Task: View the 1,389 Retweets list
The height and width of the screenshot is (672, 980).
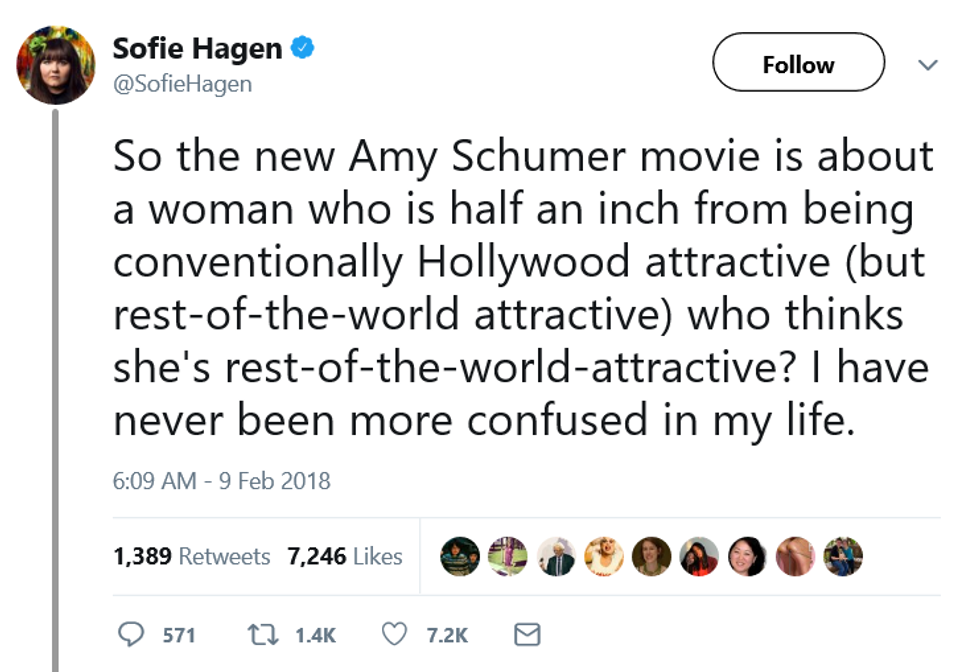Action: pos(192,557)
